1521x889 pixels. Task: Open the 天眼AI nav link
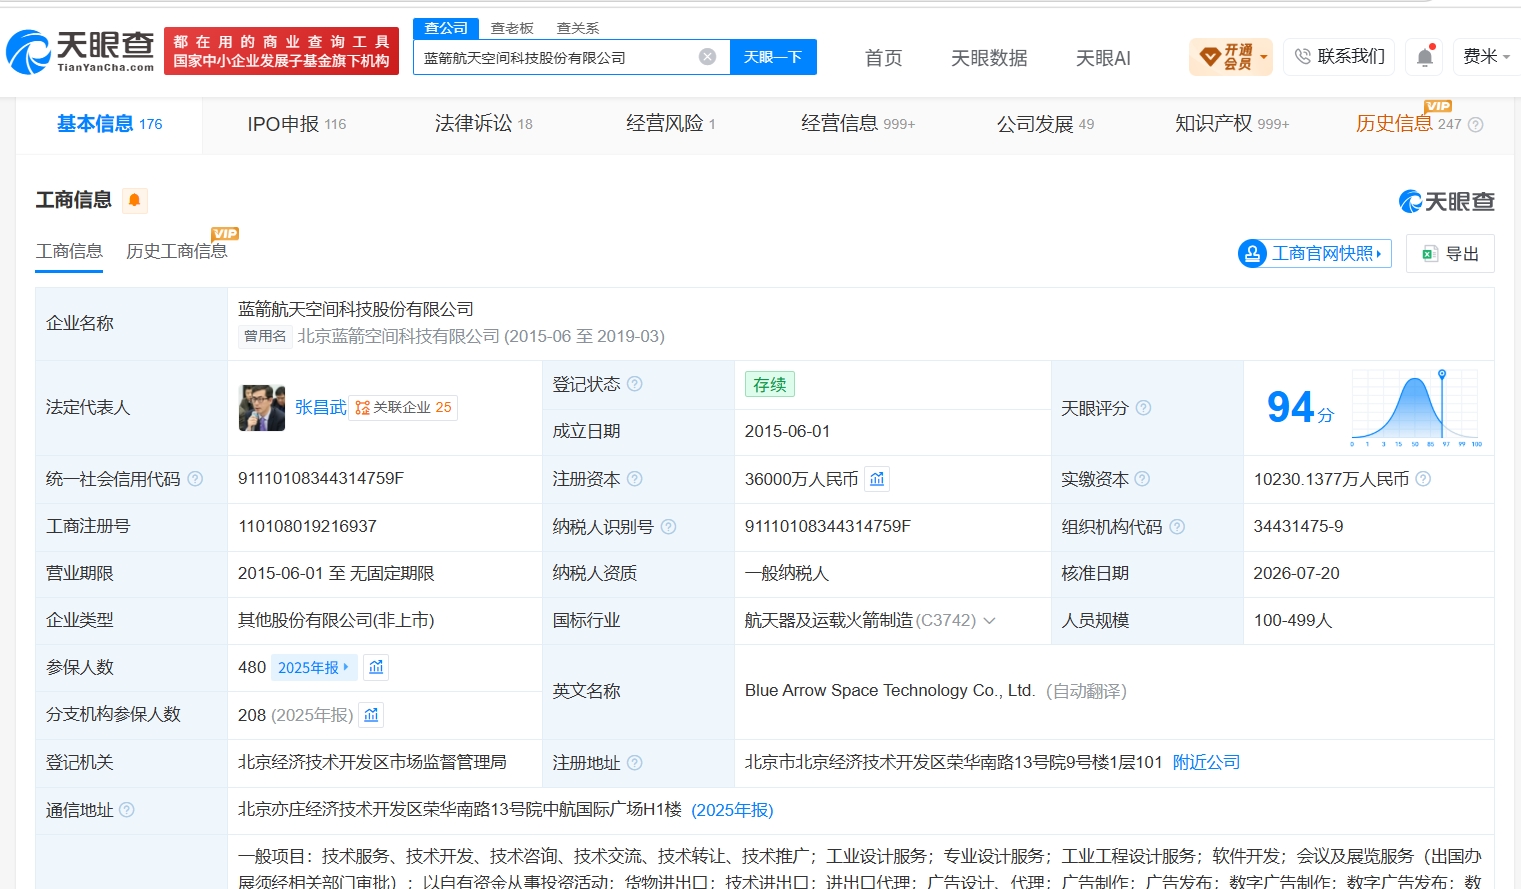pos(1103,58)
